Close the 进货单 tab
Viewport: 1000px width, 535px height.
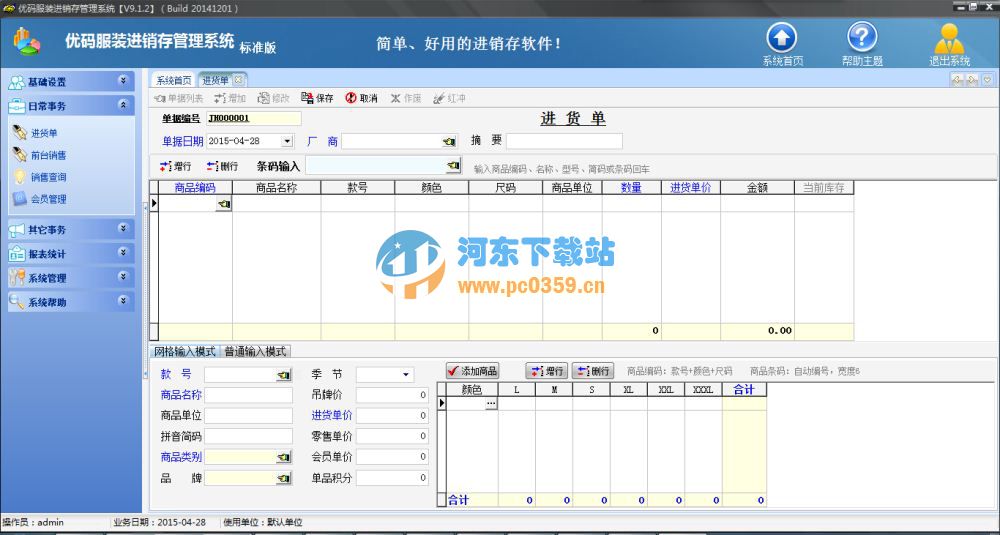[x=238, y=80]
